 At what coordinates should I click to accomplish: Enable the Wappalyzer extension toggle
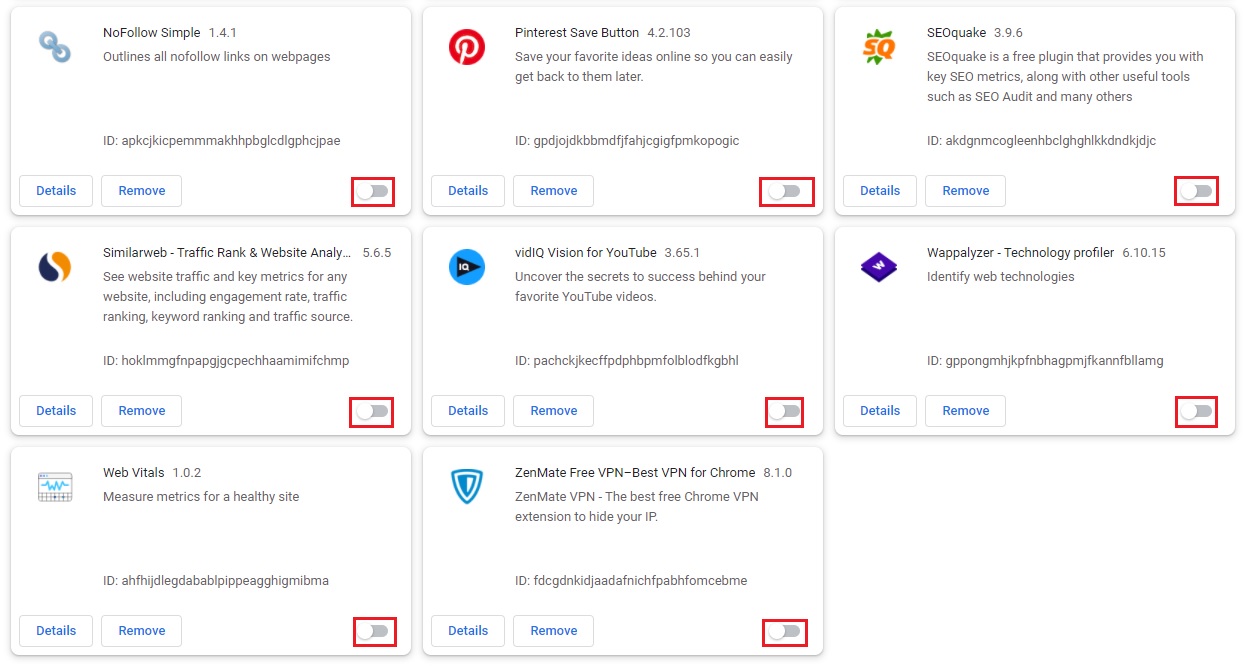(1197, 411)
